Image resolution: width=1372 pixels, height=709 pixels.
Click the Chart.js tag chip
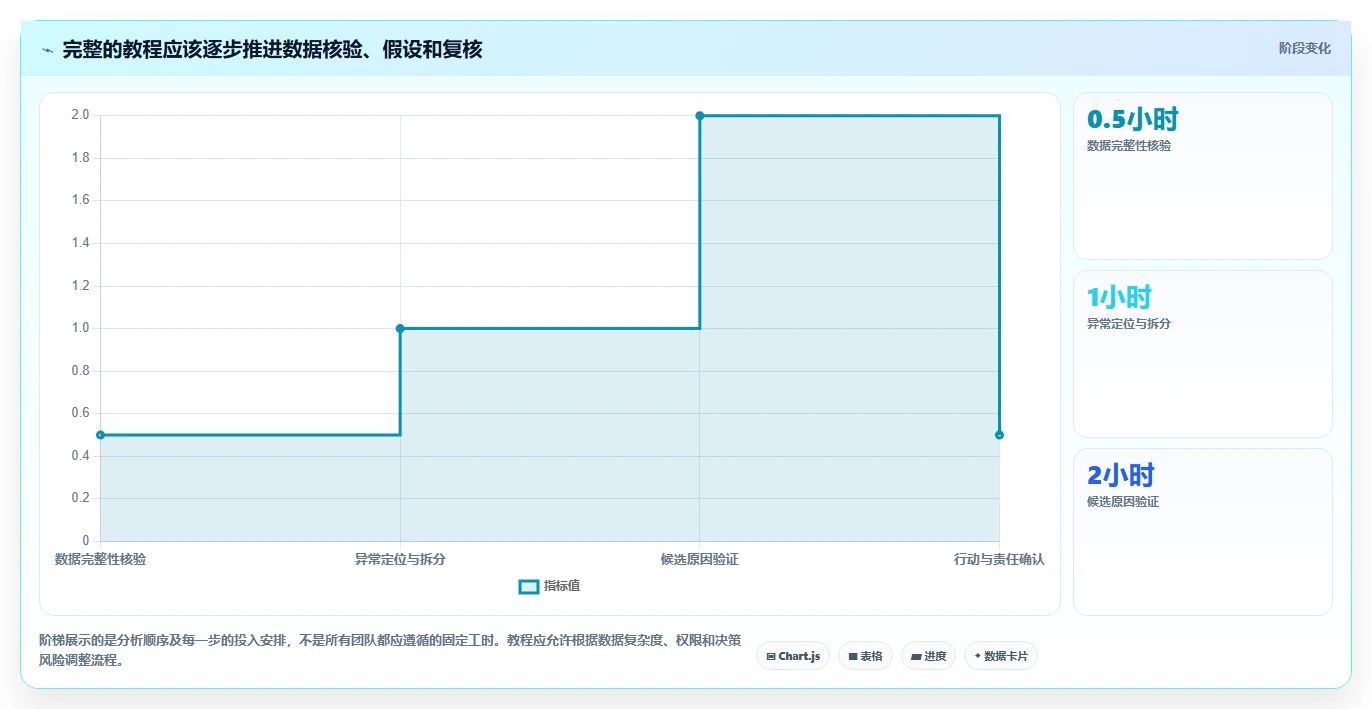click(x=793, y=656)
